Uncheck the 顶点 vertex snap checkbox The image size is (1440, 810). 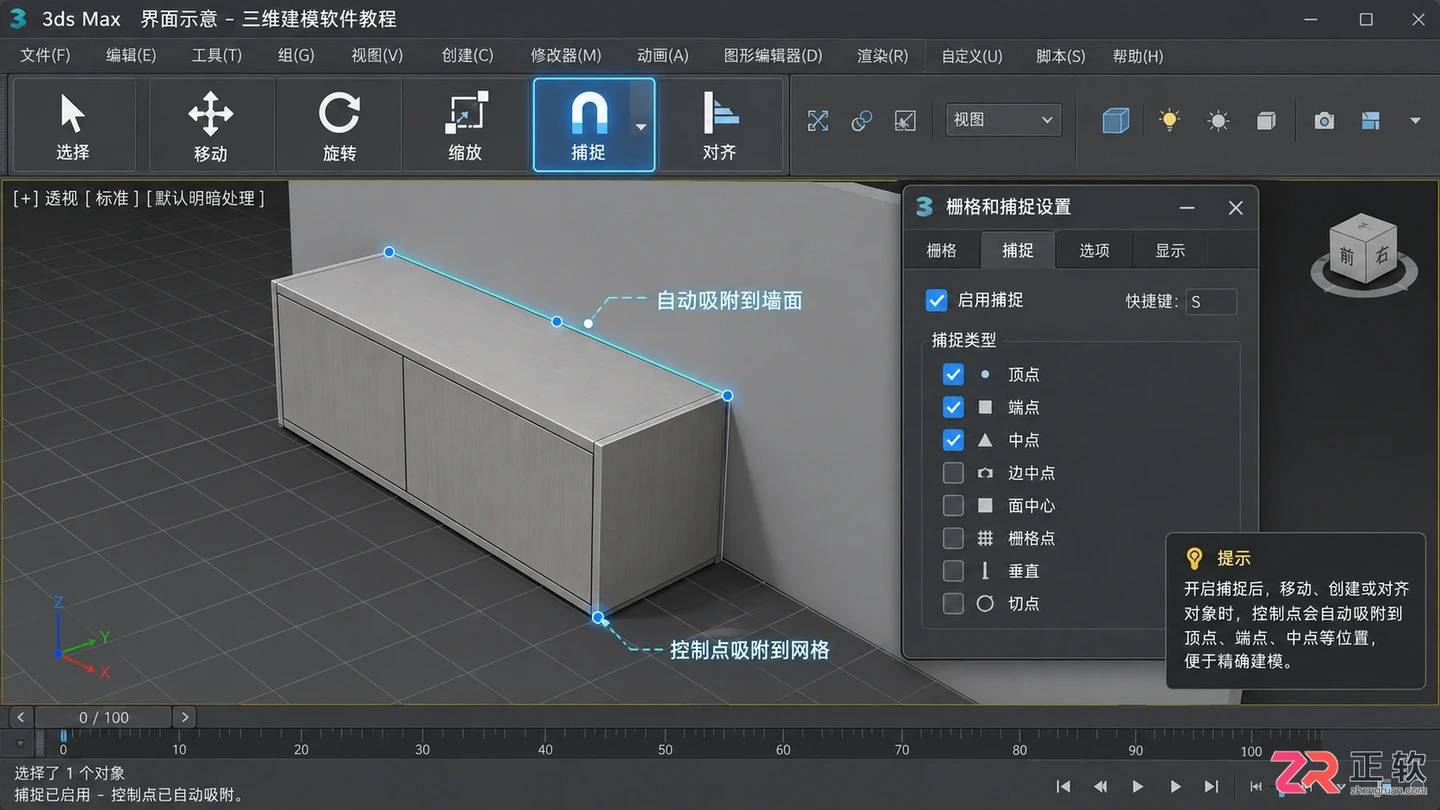click(953, 374)
